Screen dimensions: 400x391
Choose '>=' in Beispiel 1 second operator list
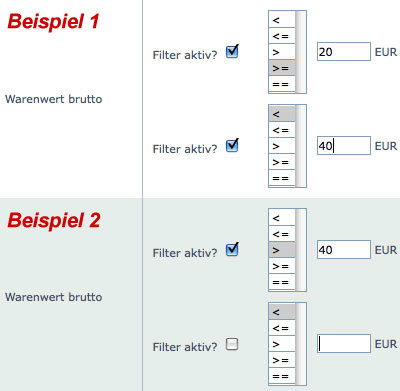coord(282,162)
